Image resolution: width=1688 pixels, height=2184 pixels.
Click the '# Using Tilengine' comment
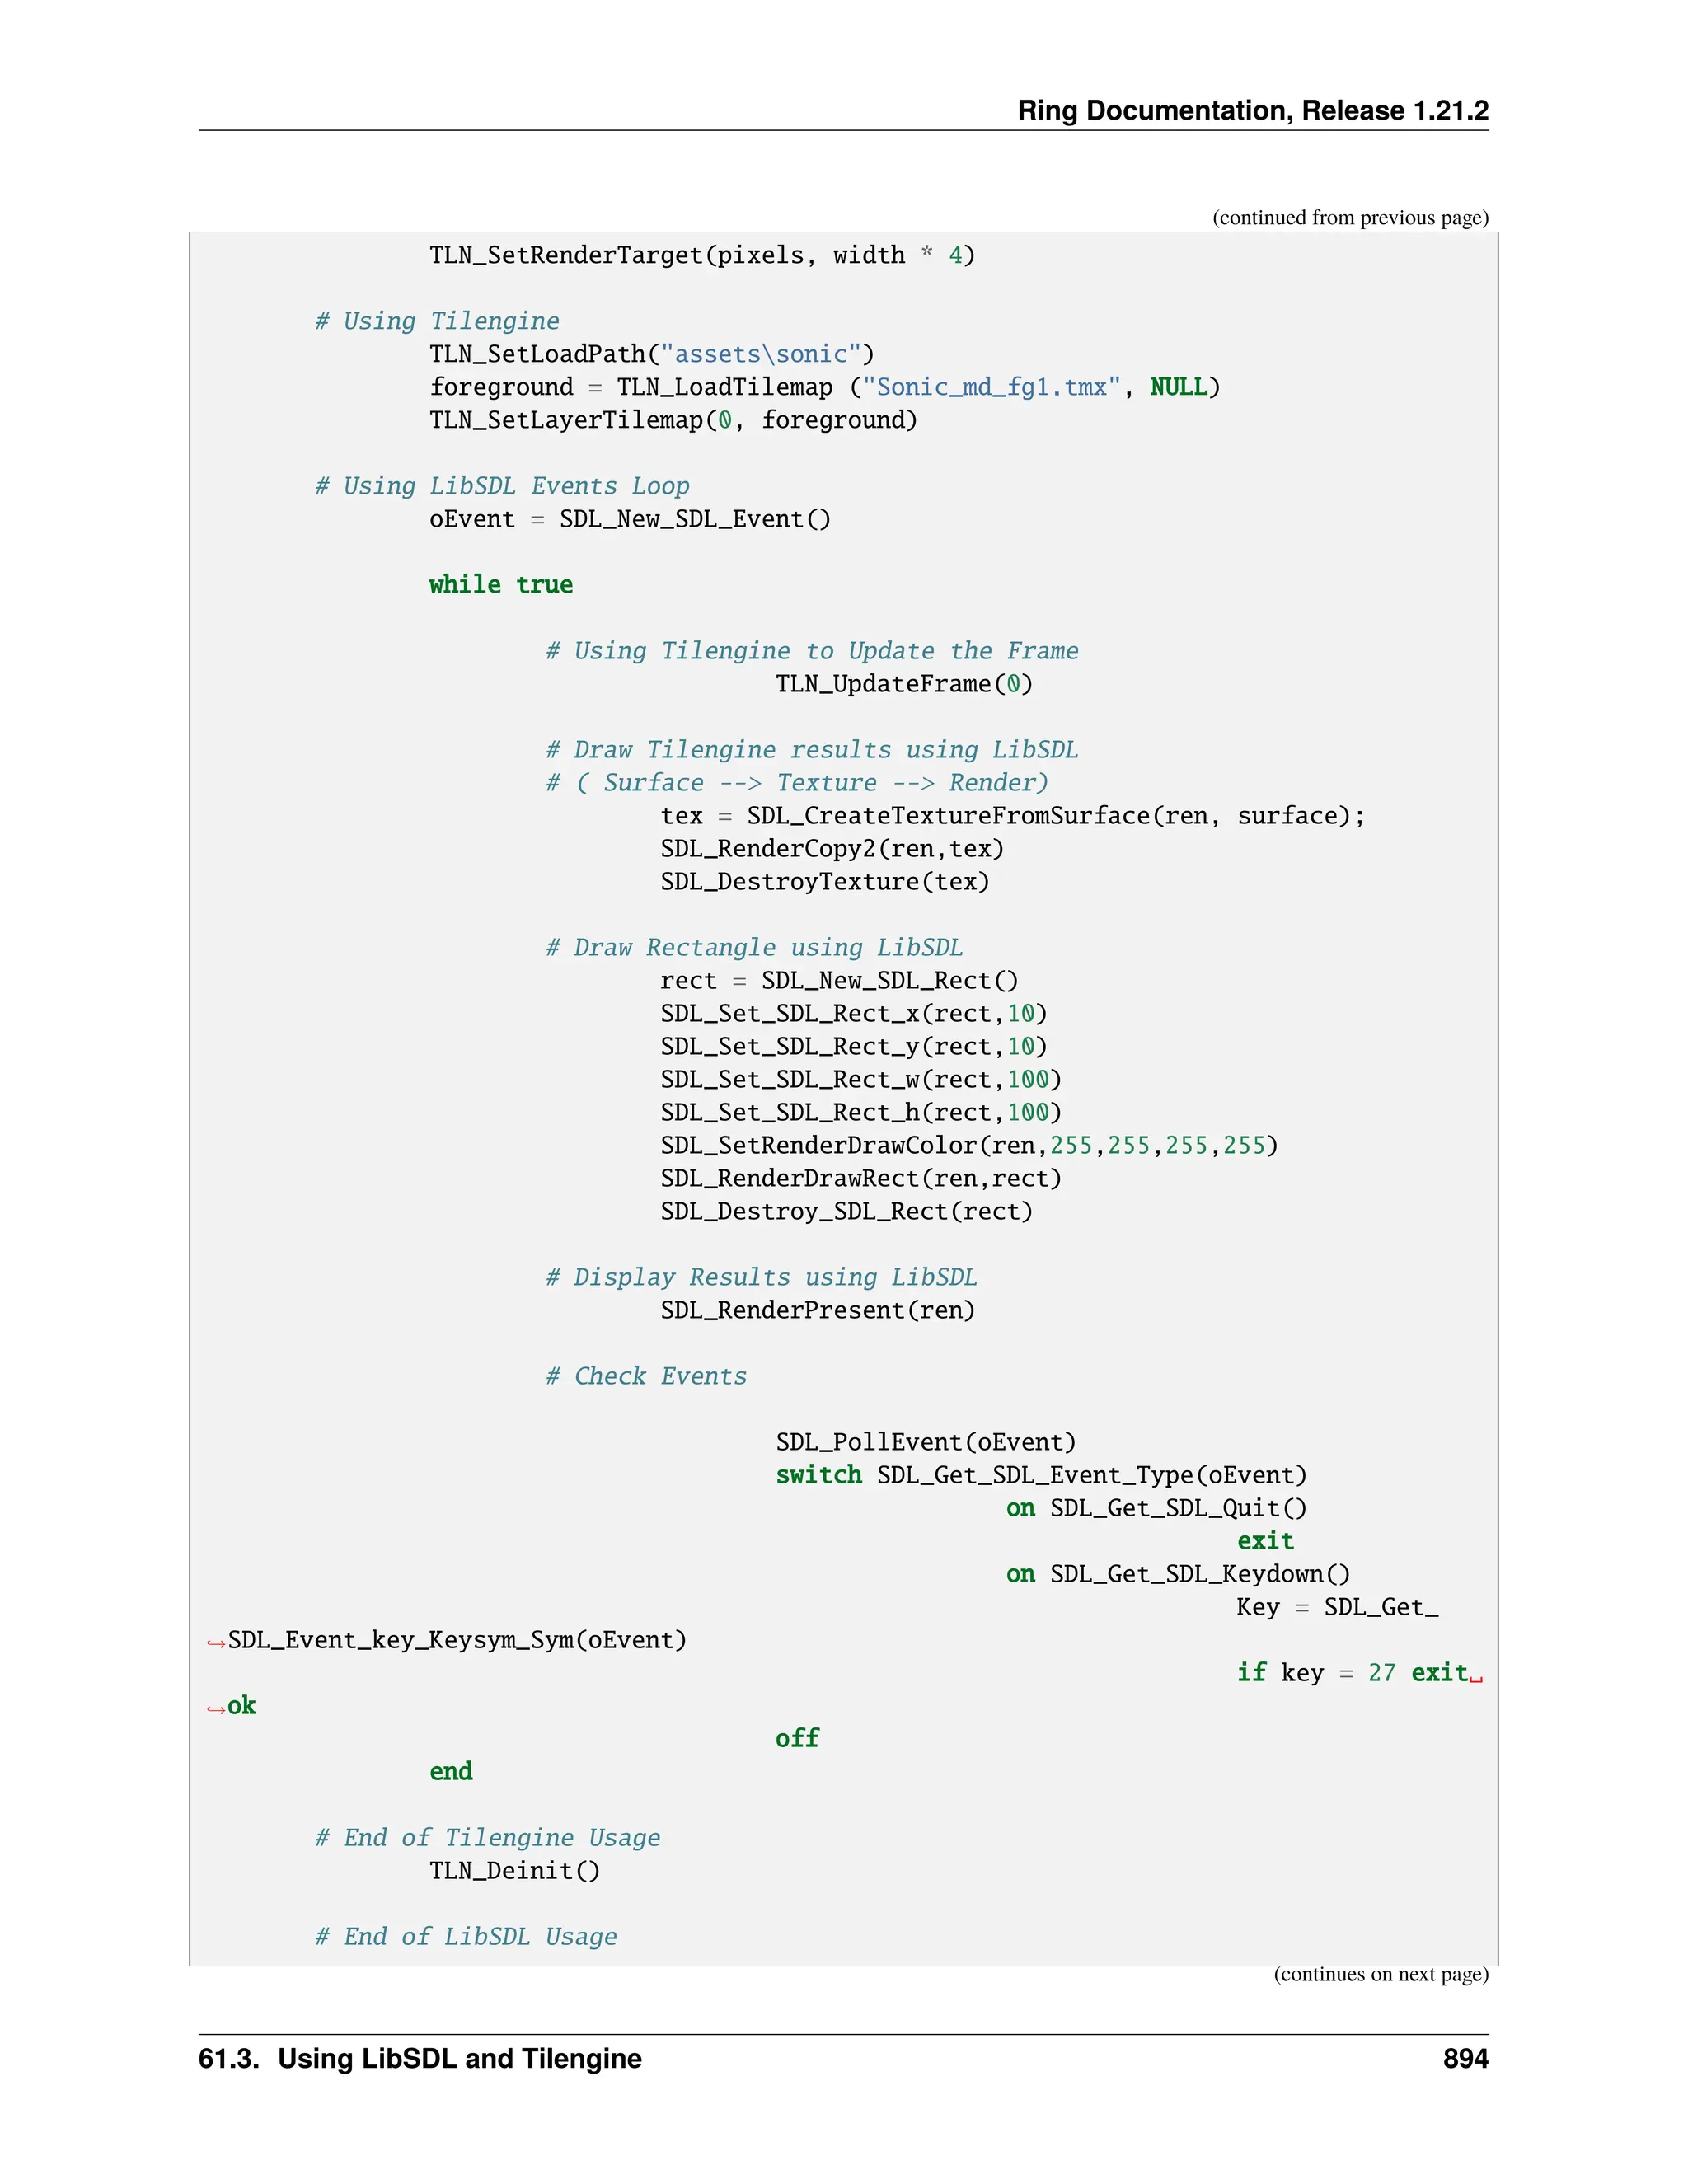point(437,321)
